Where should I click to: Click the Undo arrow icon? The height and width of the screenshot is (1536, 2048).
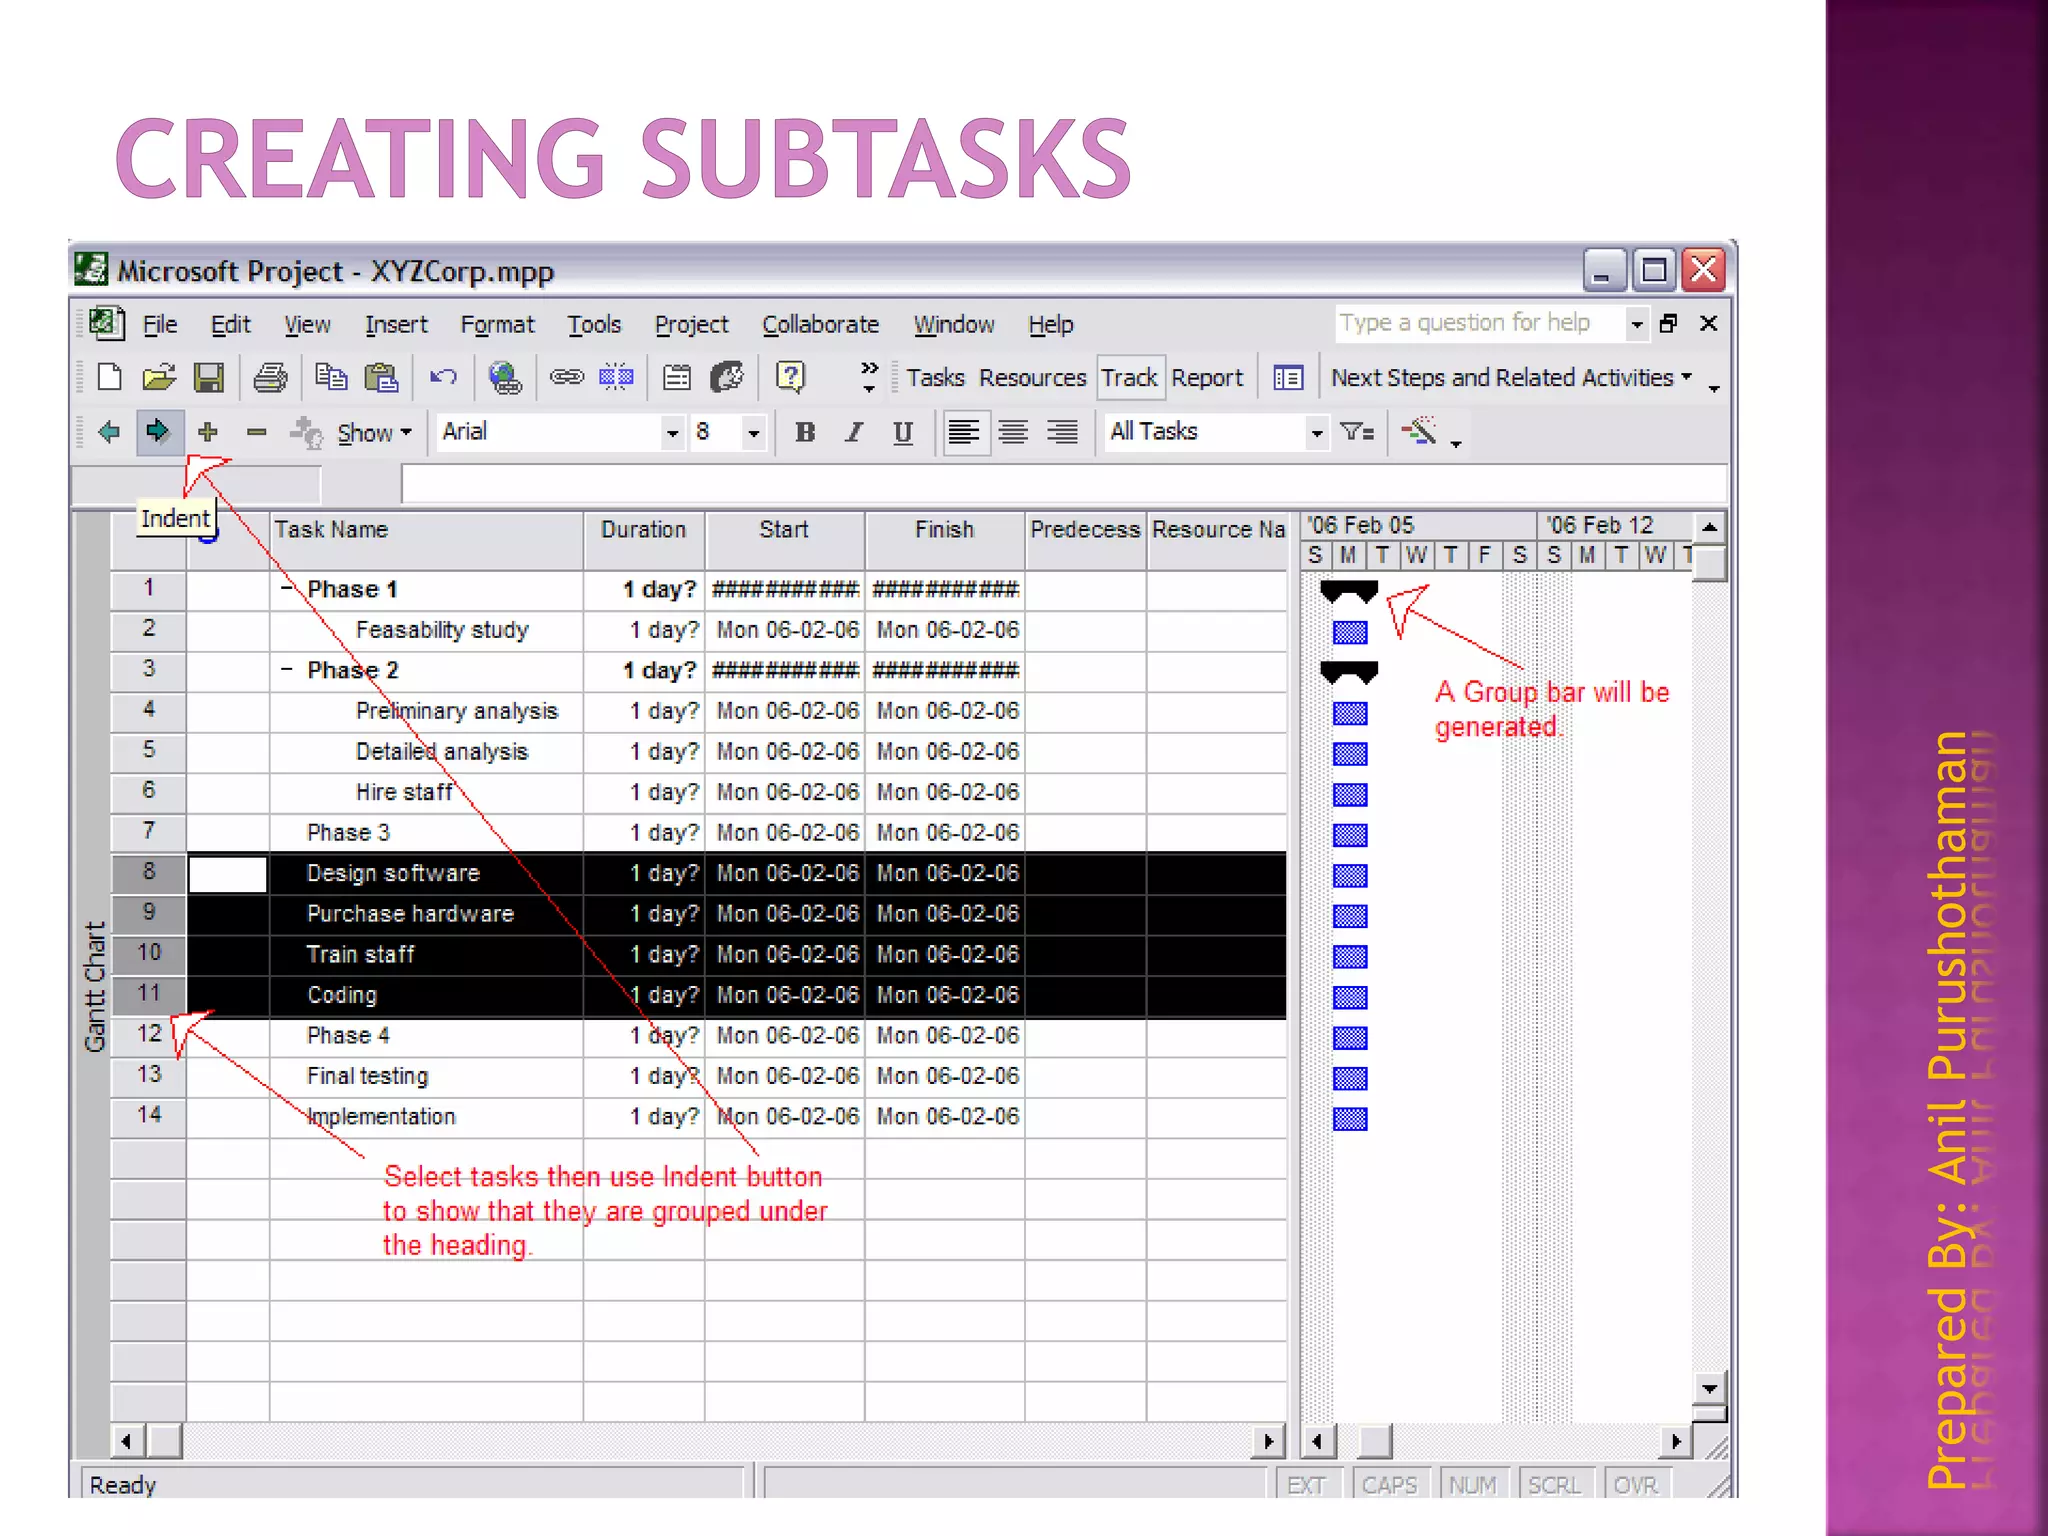point(443,378)
